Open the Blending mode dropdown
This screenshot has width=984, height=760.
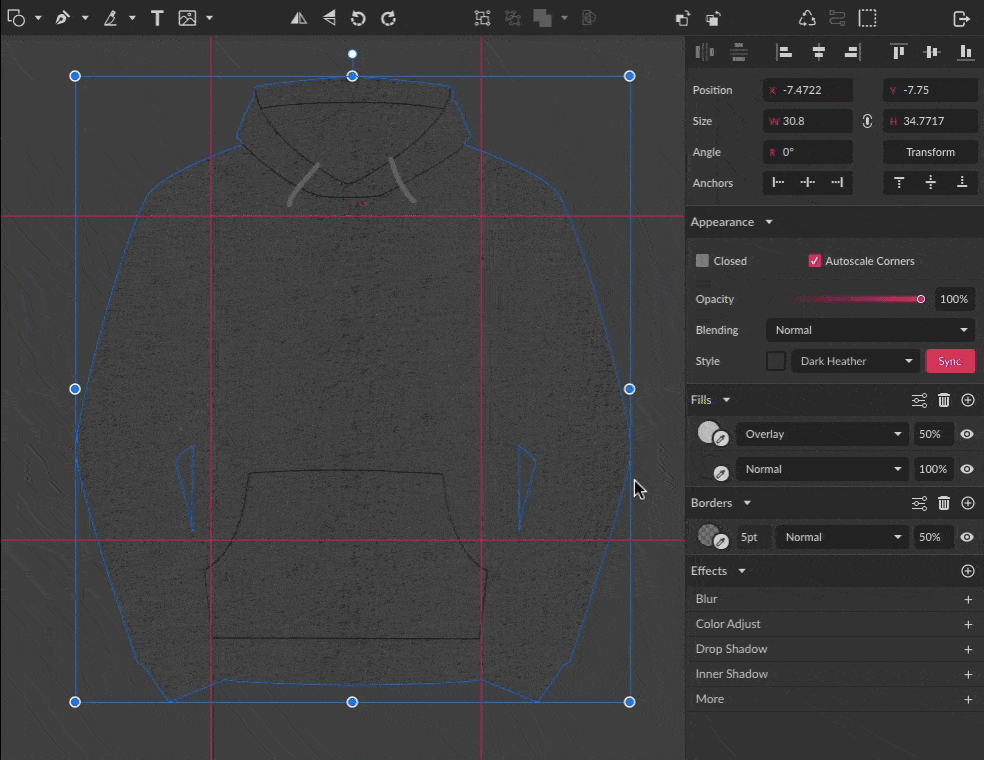pos(870,330)
